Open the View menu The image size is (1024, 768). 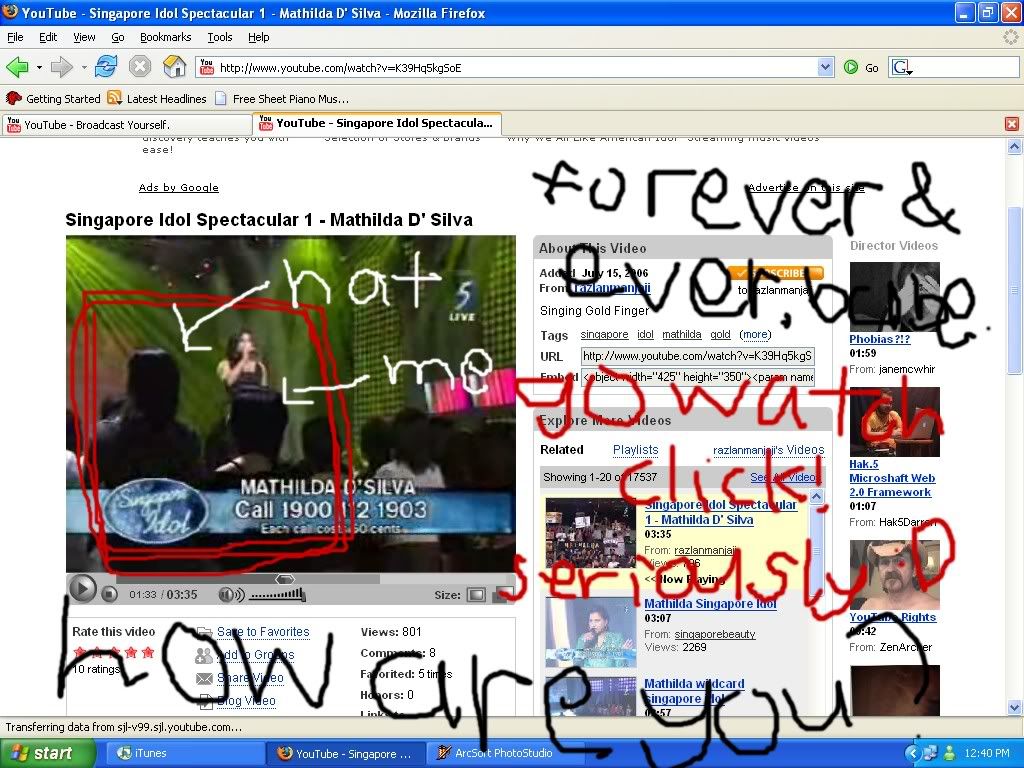pyautogui.click(x=84, y=37)
